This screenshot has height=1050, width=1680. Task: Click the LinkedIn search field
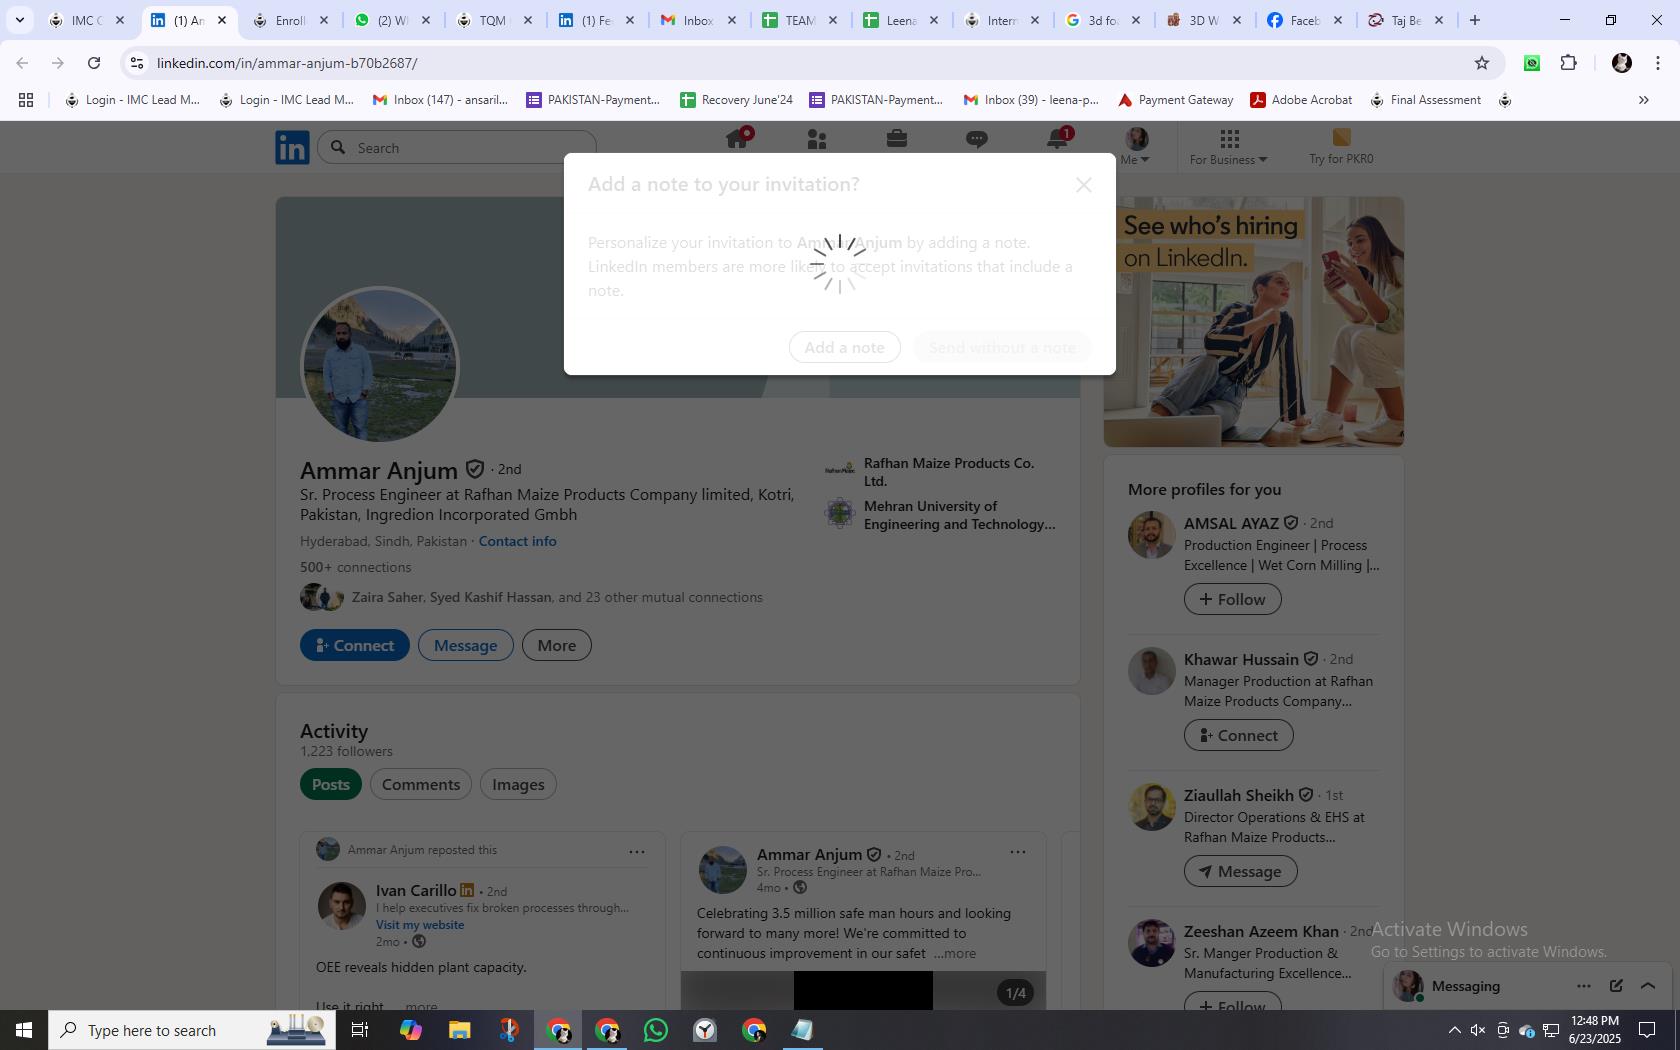click(458, 148)
